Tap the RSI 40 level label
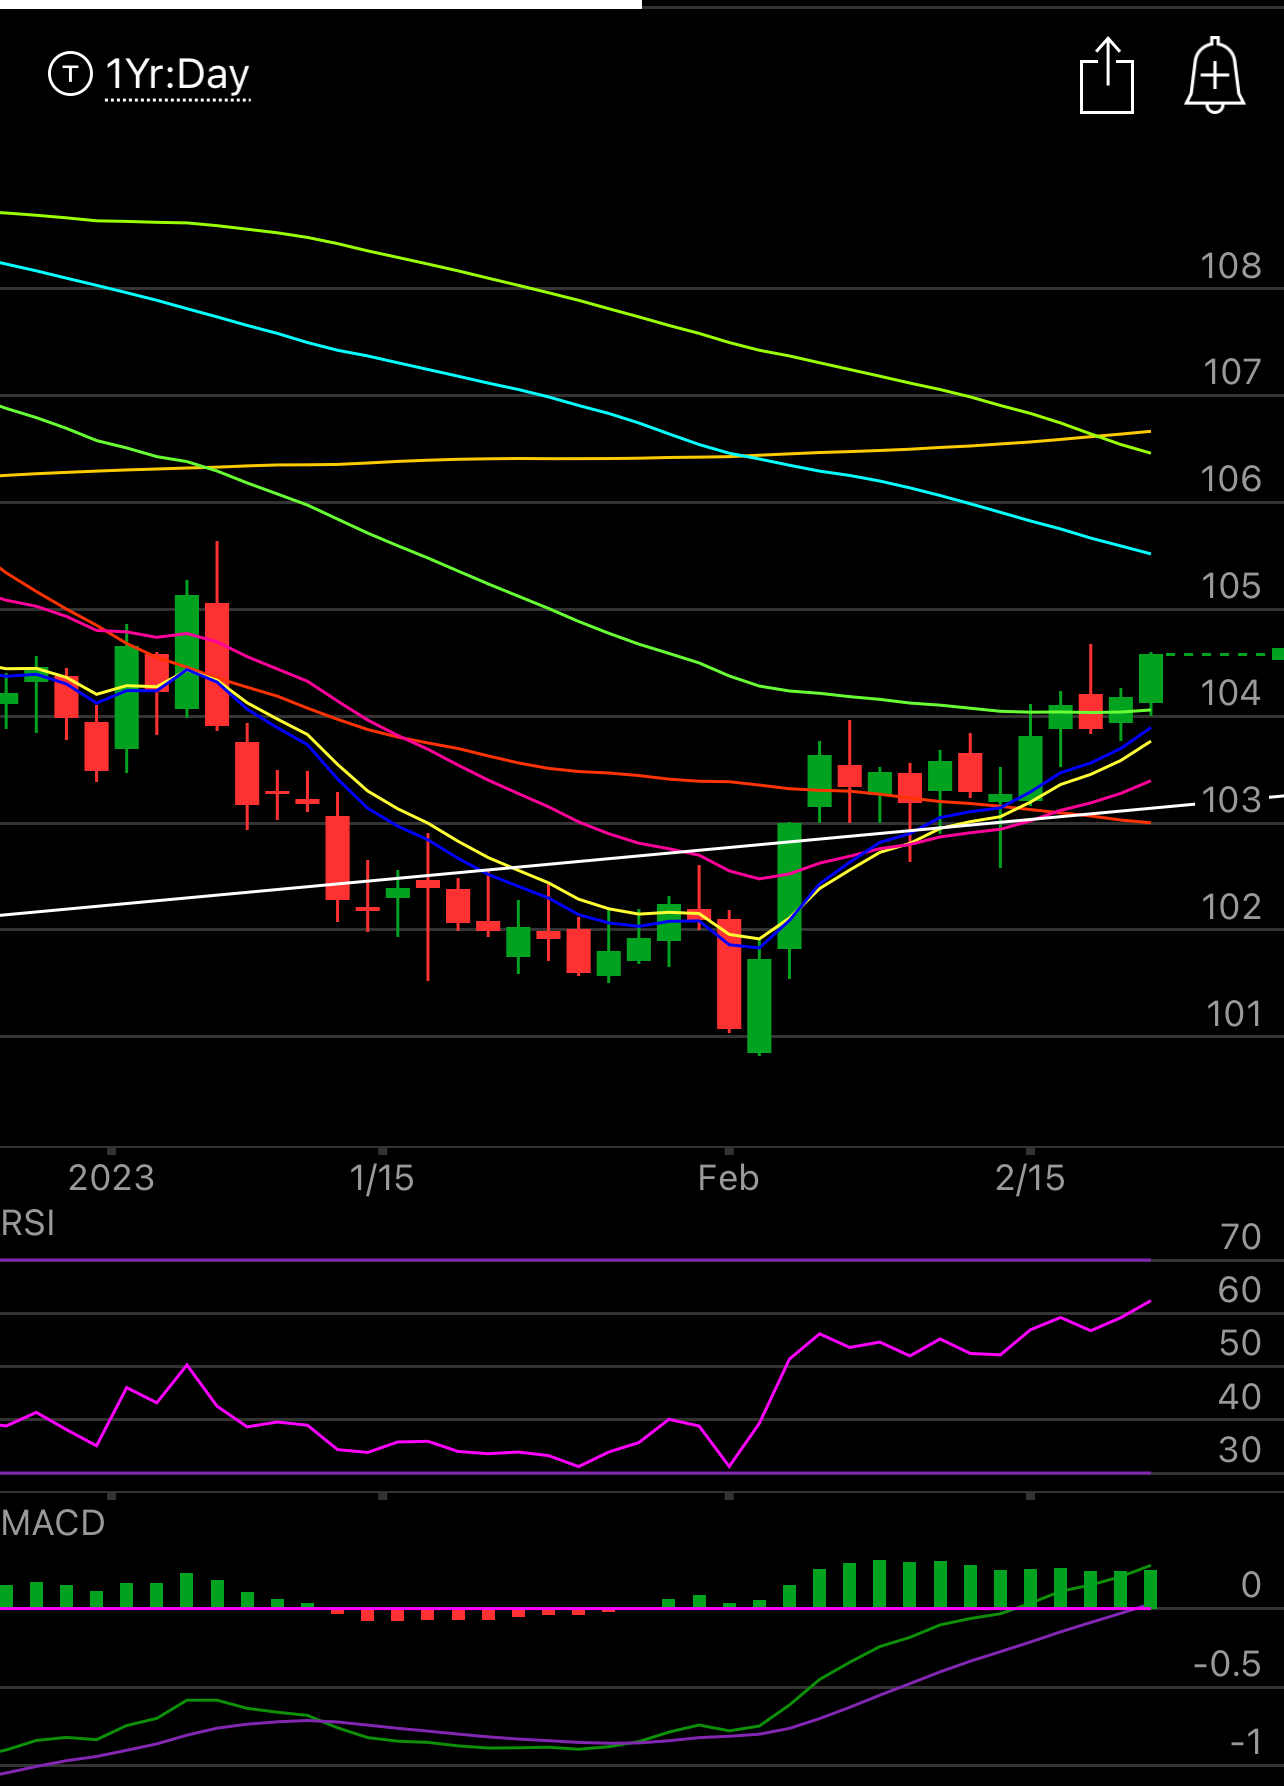The height and width of the screenshot is (1786, 1284). pos(1240,1397)
